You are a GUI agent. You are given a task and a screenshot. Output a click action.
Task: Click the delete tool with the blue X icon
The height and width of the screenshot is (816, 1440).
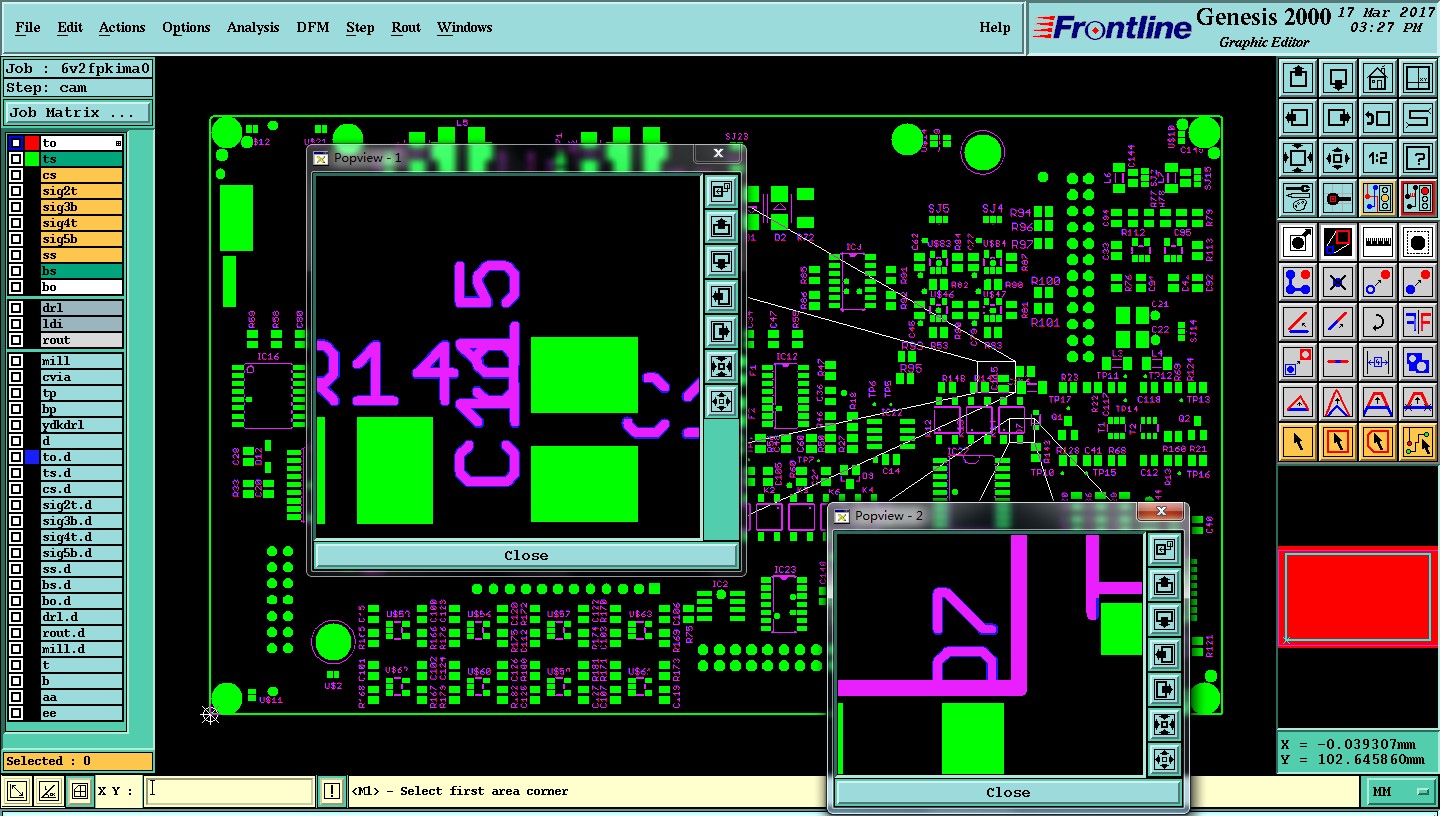coord(1338,281)
